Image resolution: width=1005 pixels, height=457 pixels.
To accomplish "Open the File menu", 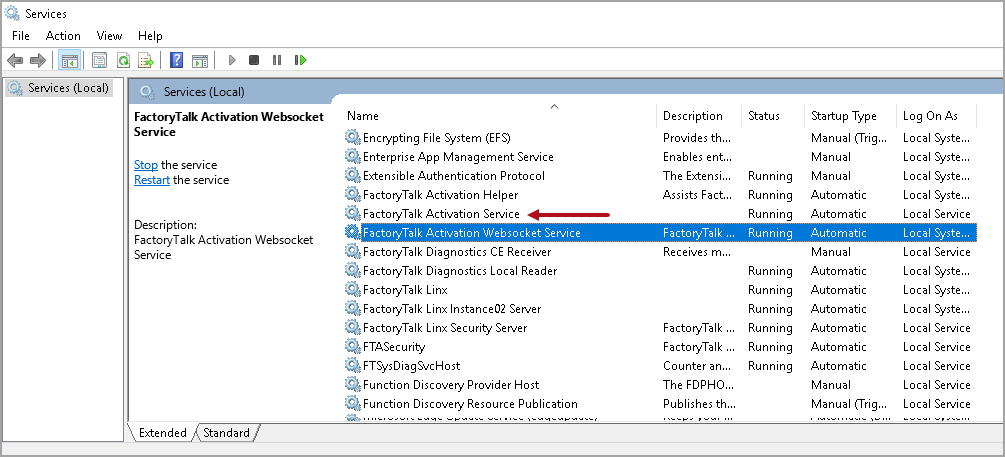I will point(21,36).
